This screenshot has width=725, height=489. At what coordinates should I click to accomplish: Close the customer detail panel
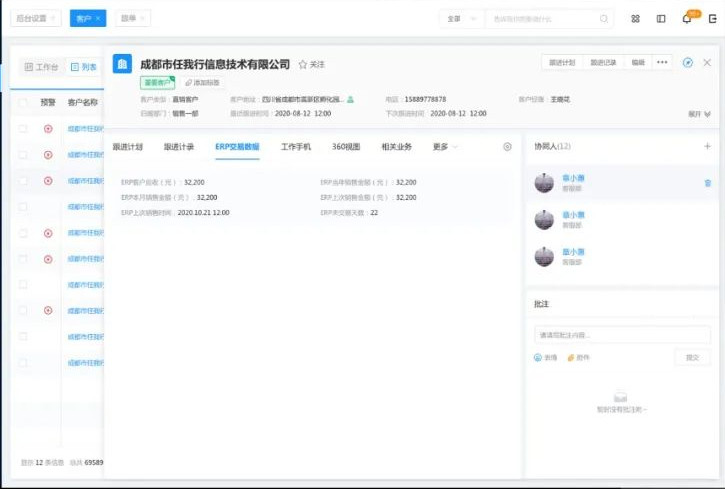coord(707,62)
